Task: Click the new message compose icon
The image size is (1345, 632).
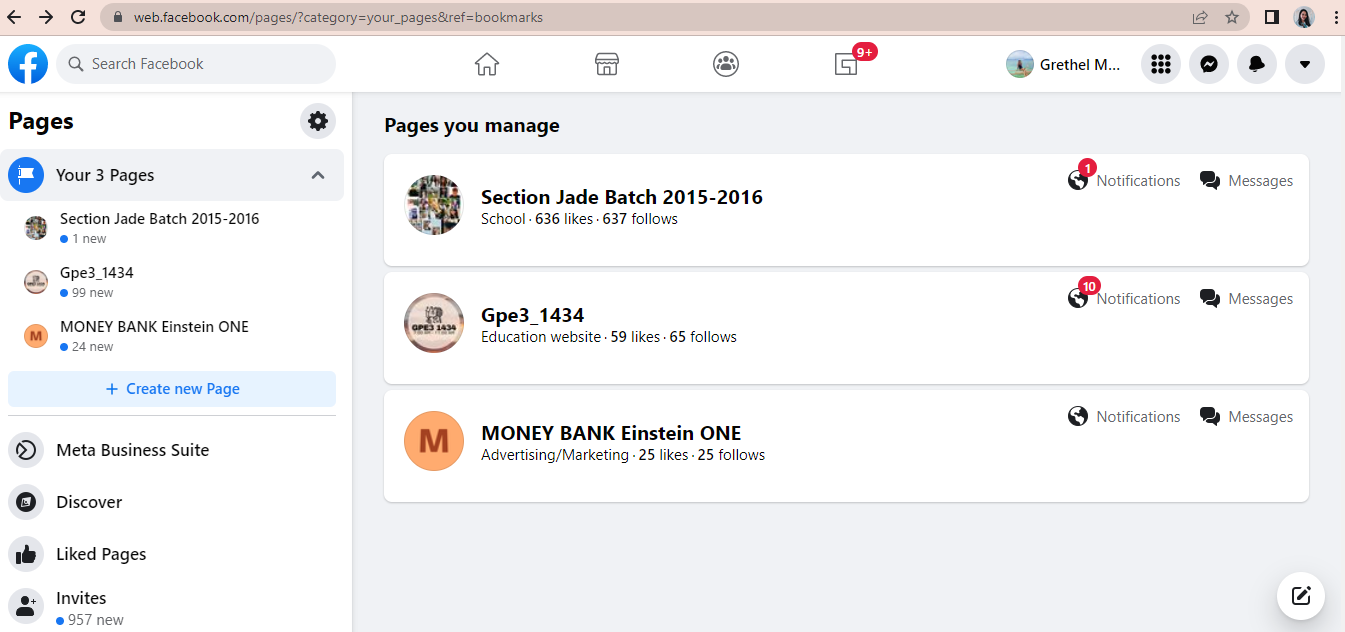Action: click(x=1301, y=597)
